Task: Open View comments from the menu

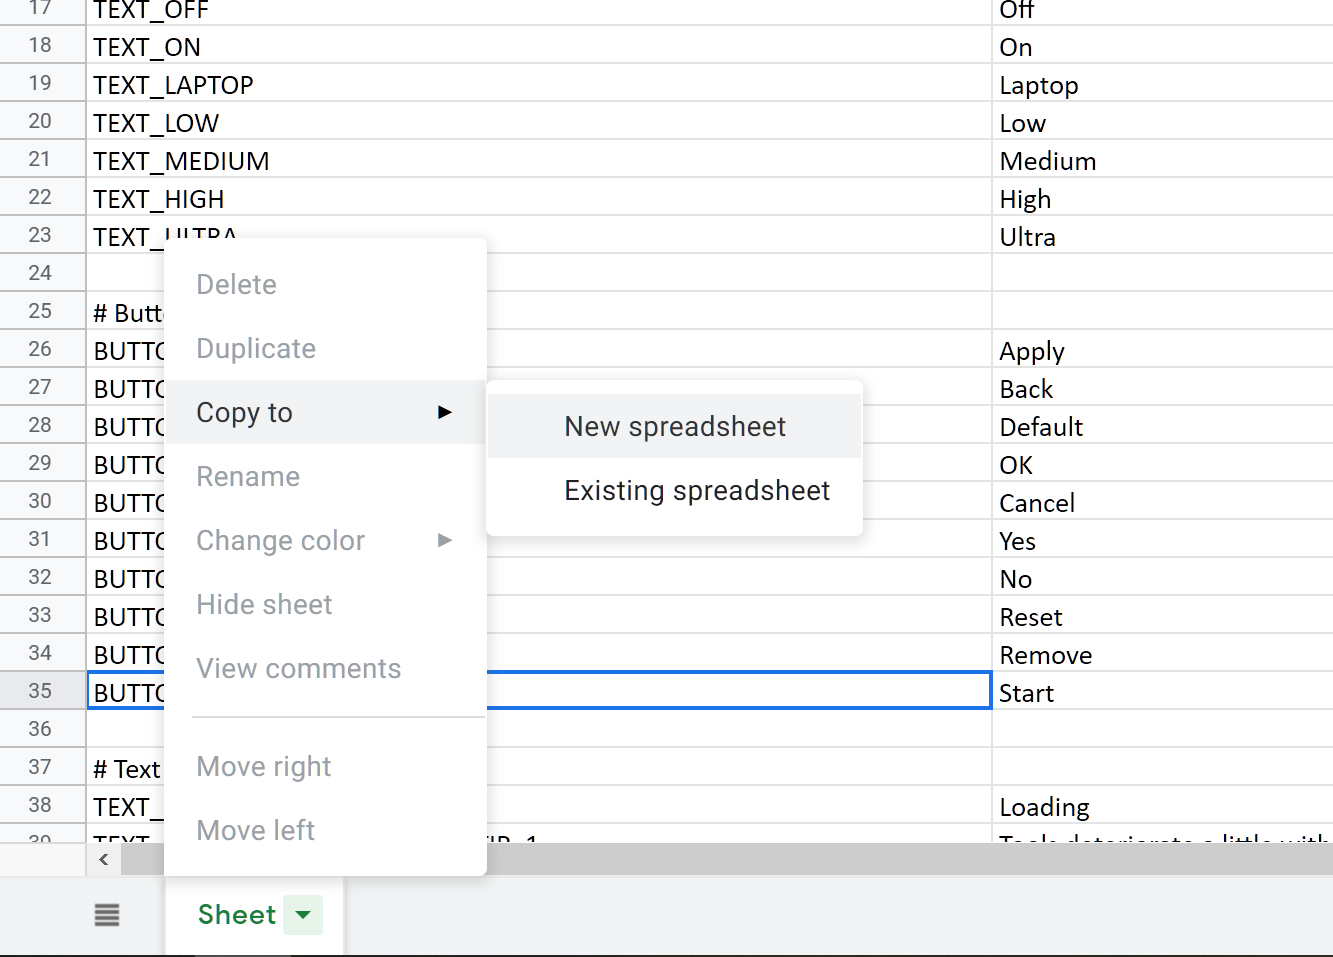Action: (x=298, y=669)
